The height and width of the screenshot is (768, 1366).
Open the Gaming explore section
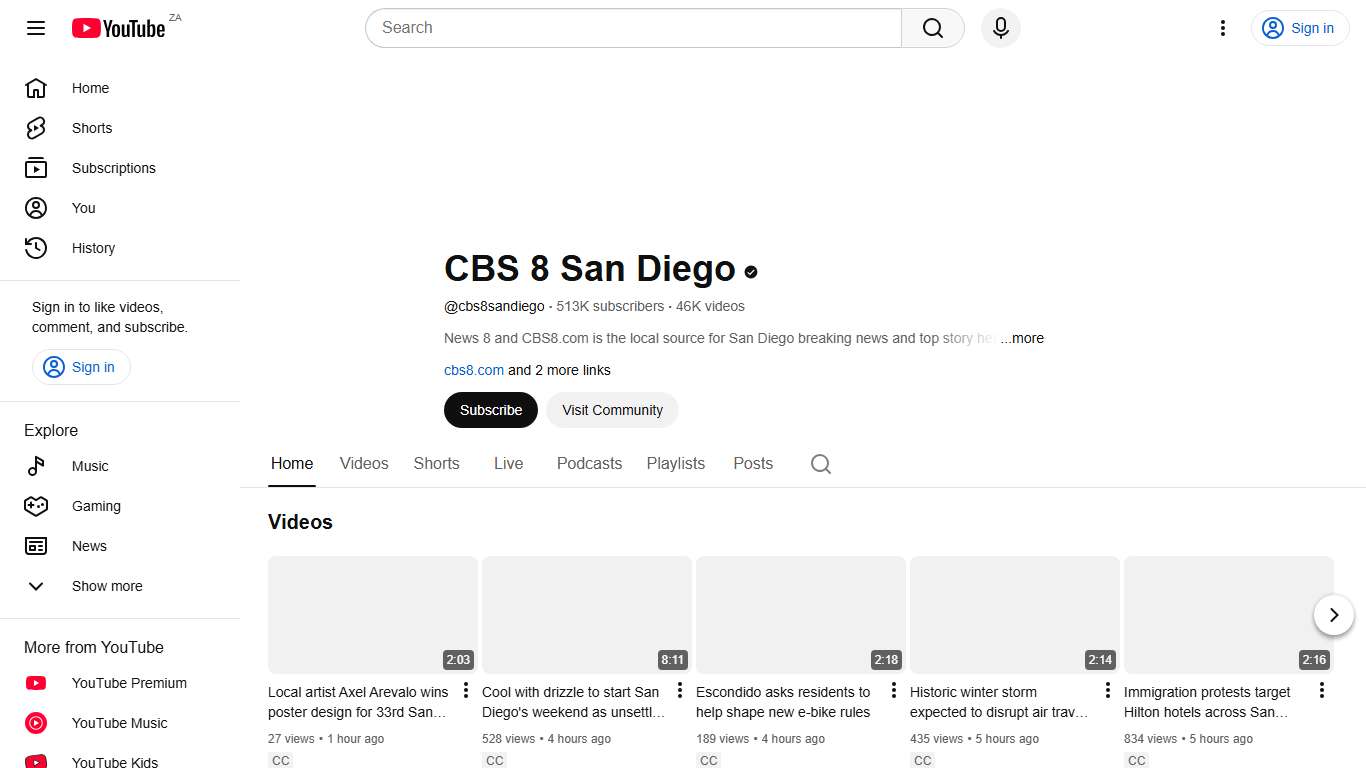pos(96,506)
